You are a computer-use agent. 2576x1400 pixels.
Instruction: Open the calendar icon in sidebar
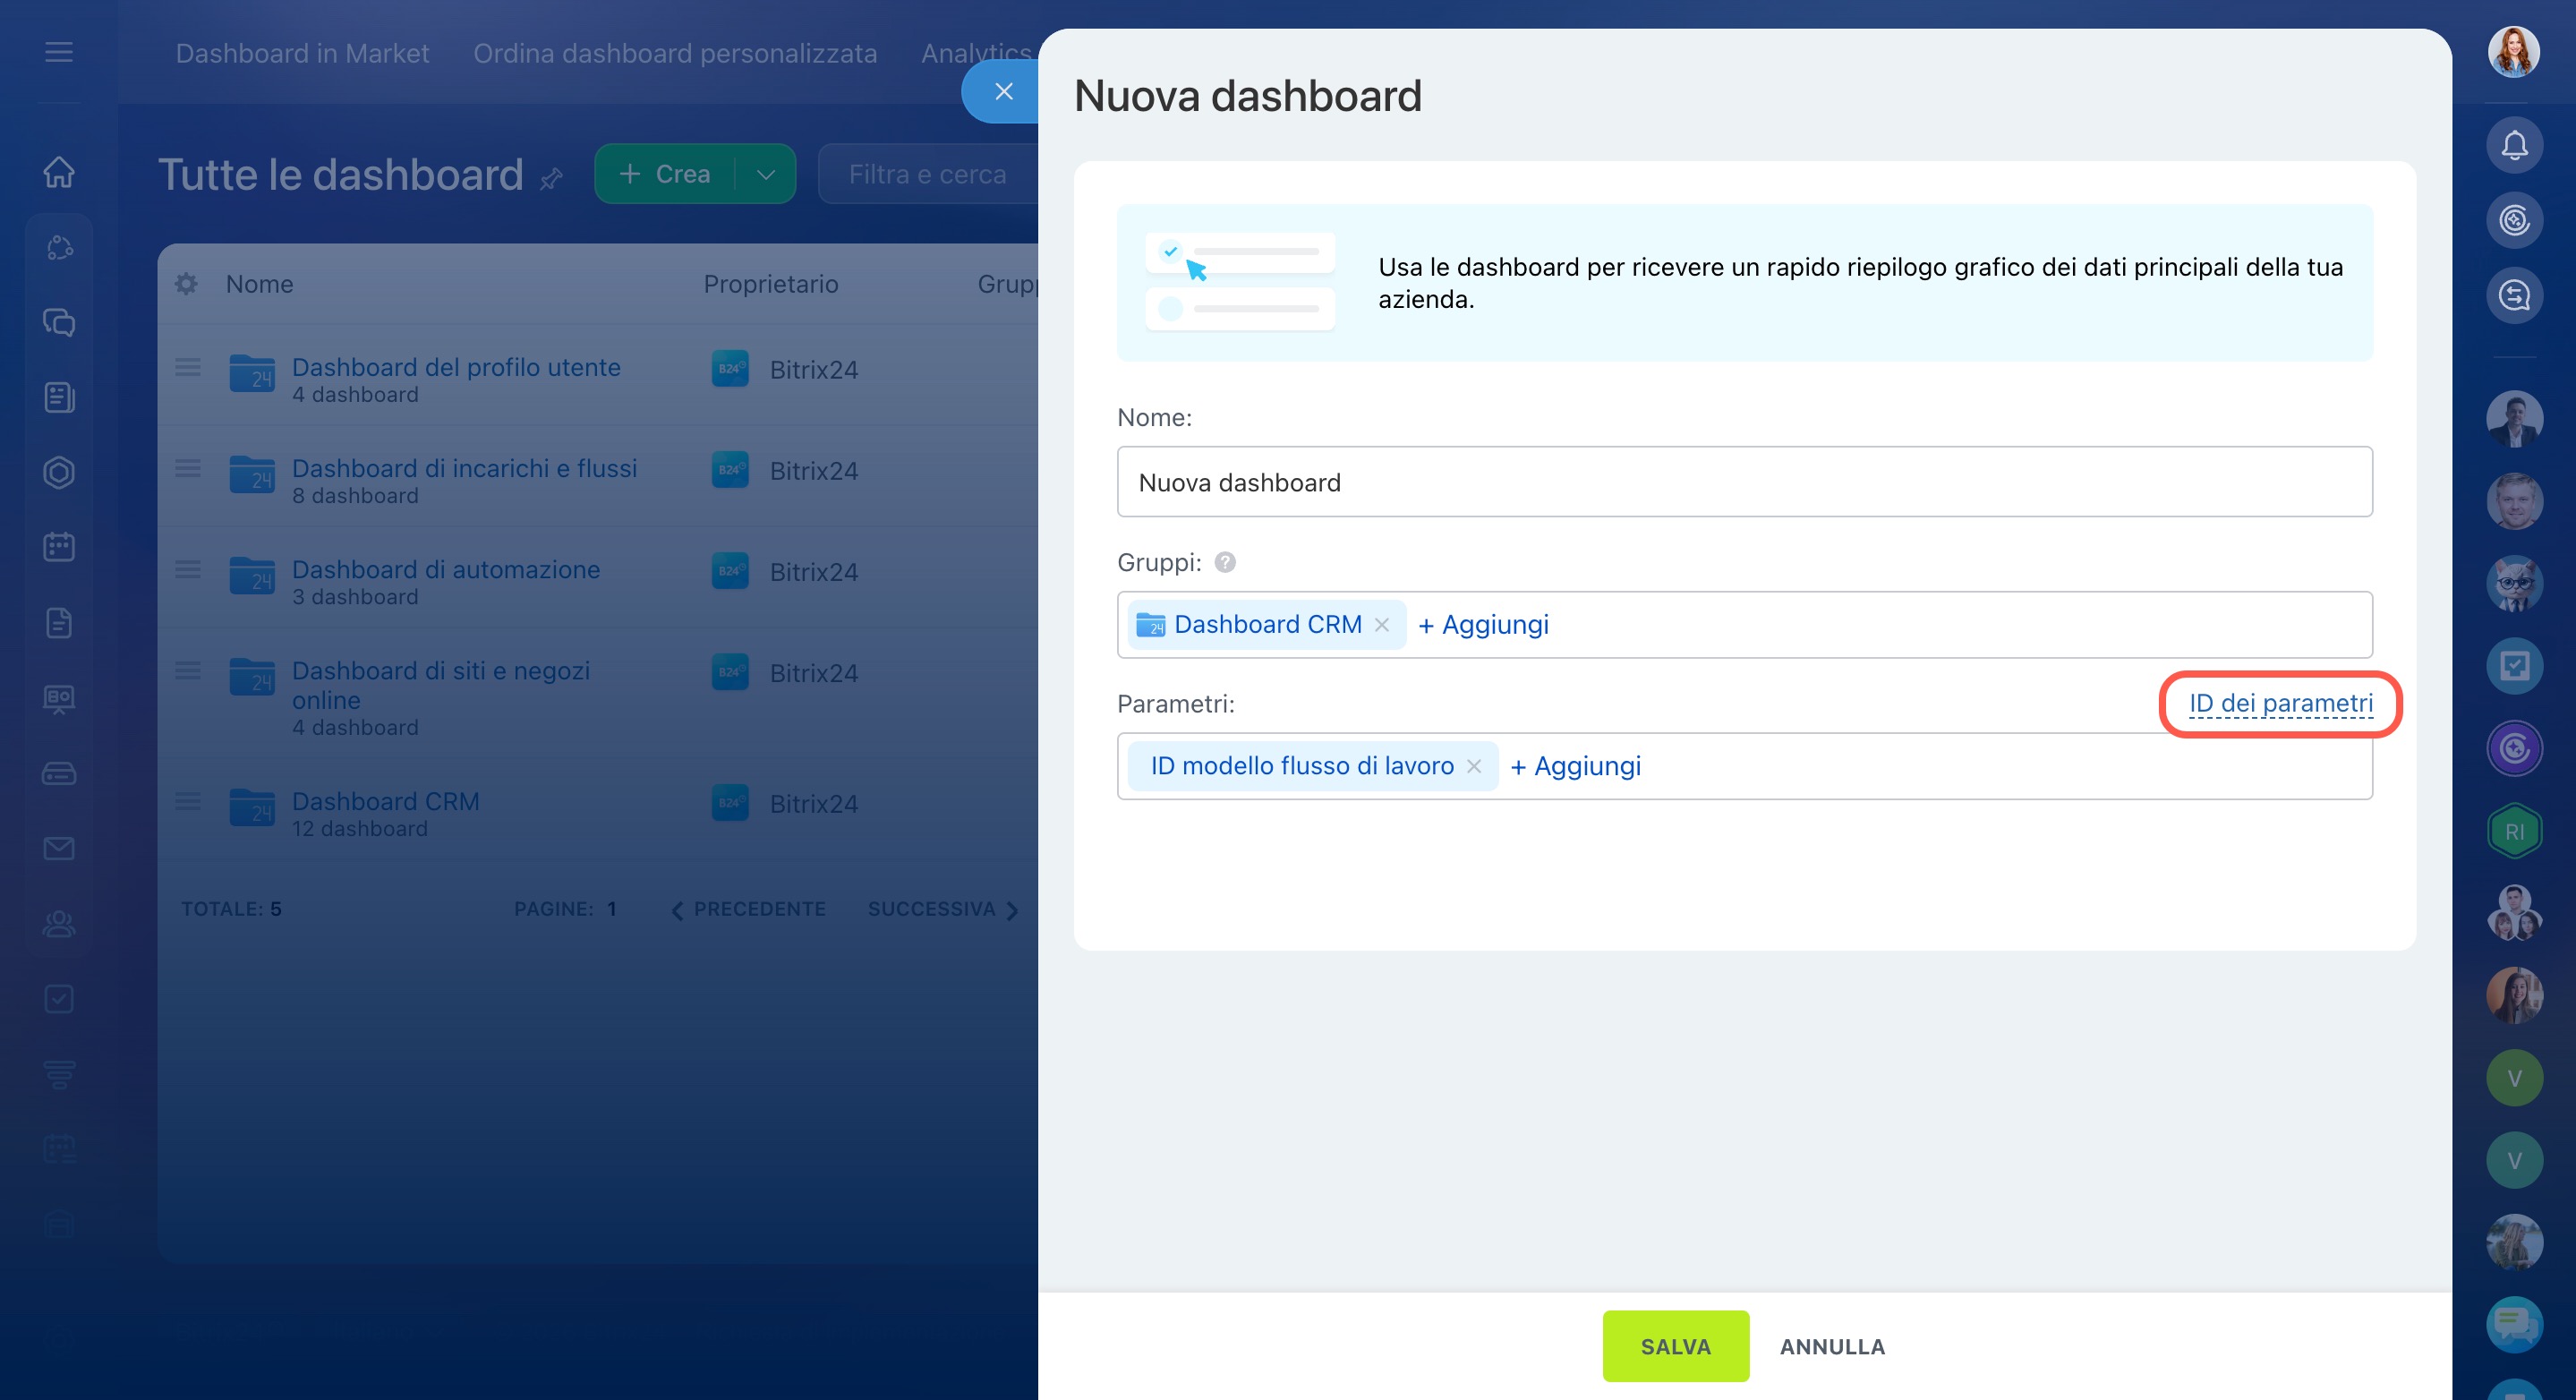[x=59, y=547]
